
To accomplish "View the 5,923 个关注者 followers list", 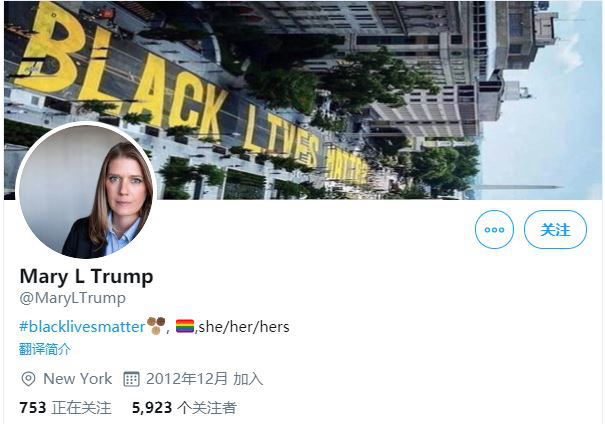I will click(x=184, y=408).
